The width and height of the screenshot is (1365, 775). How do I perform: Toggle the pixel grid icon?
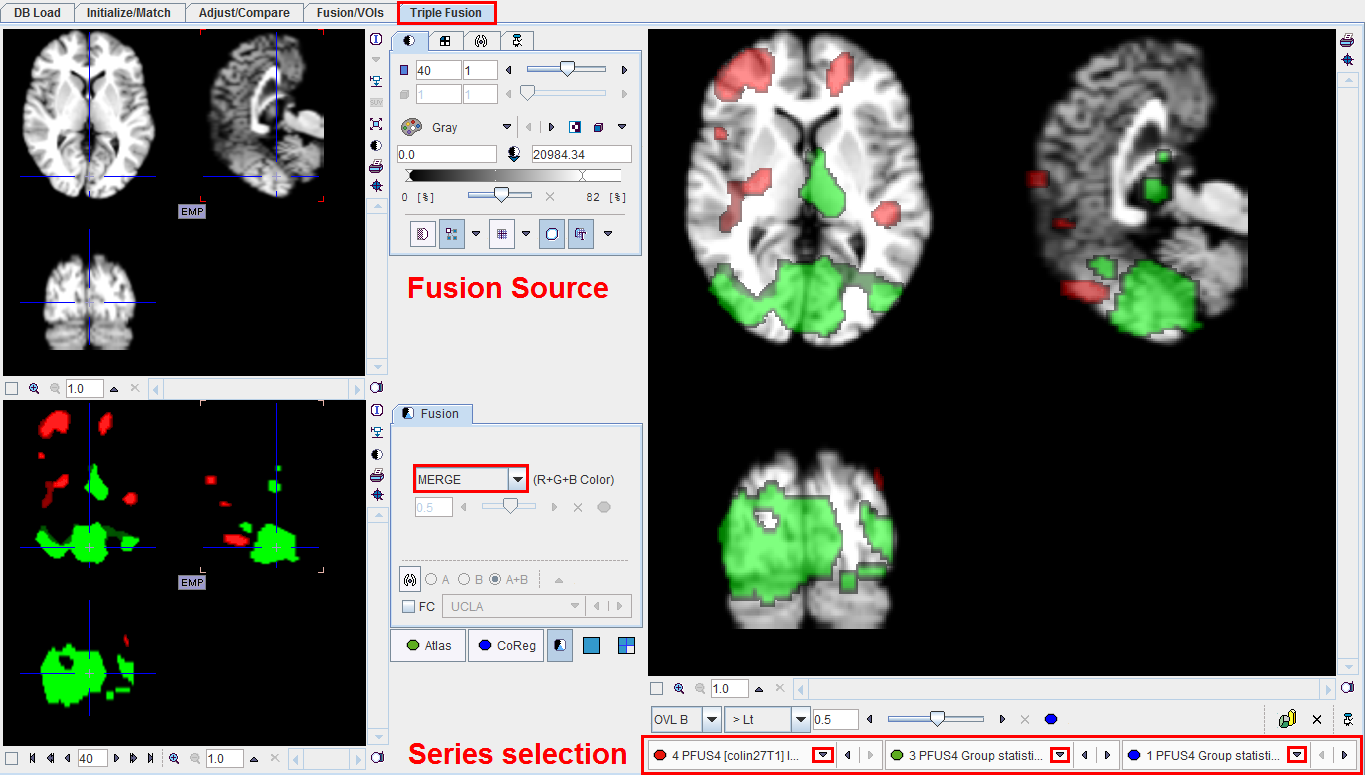[502, 233]
